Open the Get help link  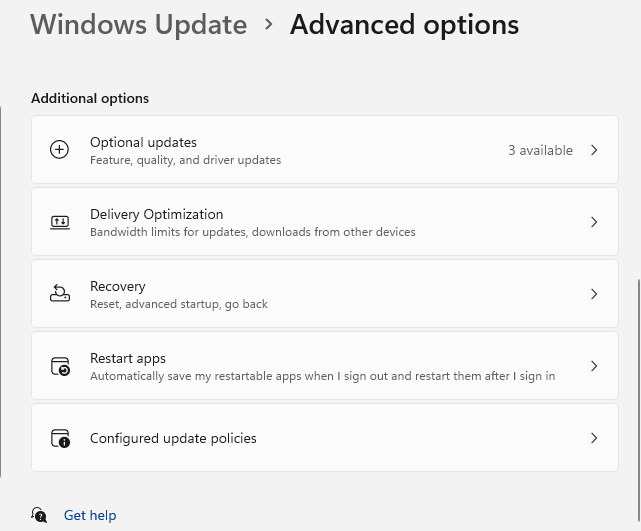[x=90, y=515]
